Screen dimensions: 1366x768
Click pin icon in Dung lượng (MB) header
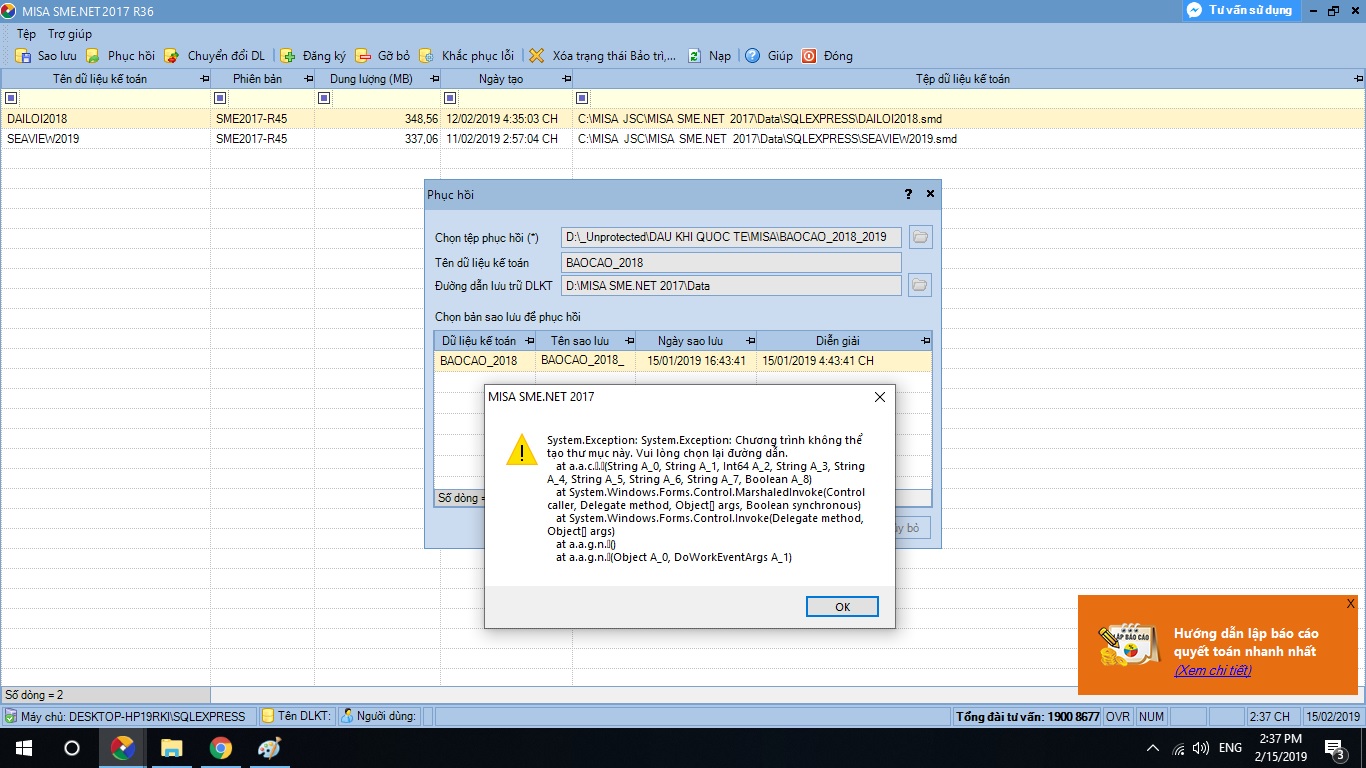coord(433,79)
